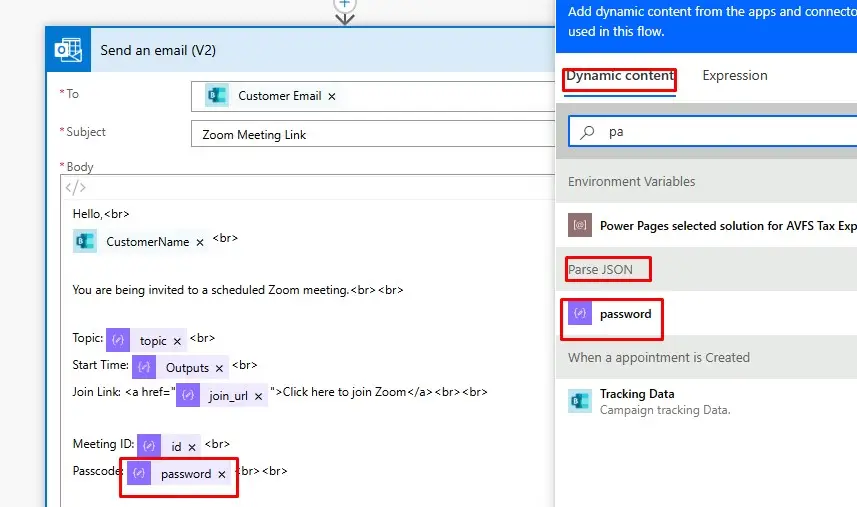Image resolution: width=857 pixels, height=507 pixels.
Task: Click the Tracking Data connector icon
Action: (x=580, y=401)
